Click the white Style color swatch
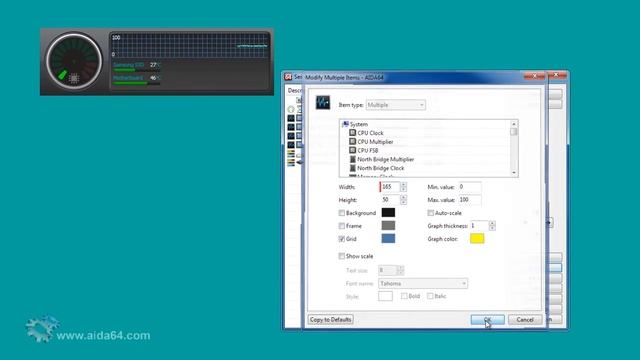The image size is (640, 360). click(x=385, y=296)
